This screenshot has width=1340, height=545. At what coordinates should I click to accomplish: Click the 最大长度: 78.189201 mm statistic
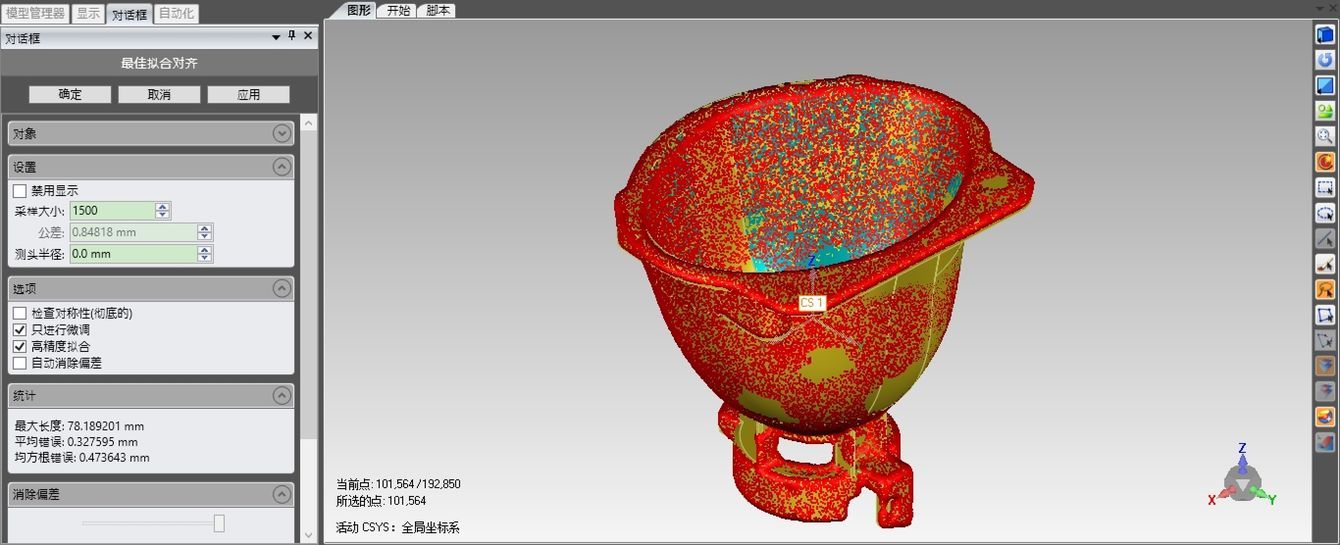pos(78,425)
